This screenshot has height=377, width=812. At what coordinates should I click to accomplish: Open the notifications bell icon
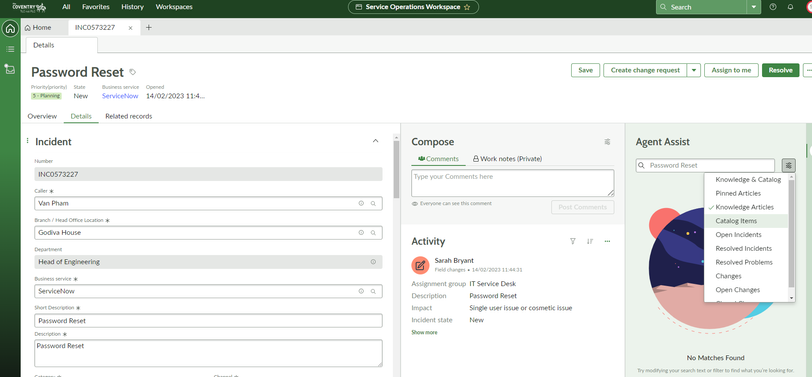tap(790, 7)
